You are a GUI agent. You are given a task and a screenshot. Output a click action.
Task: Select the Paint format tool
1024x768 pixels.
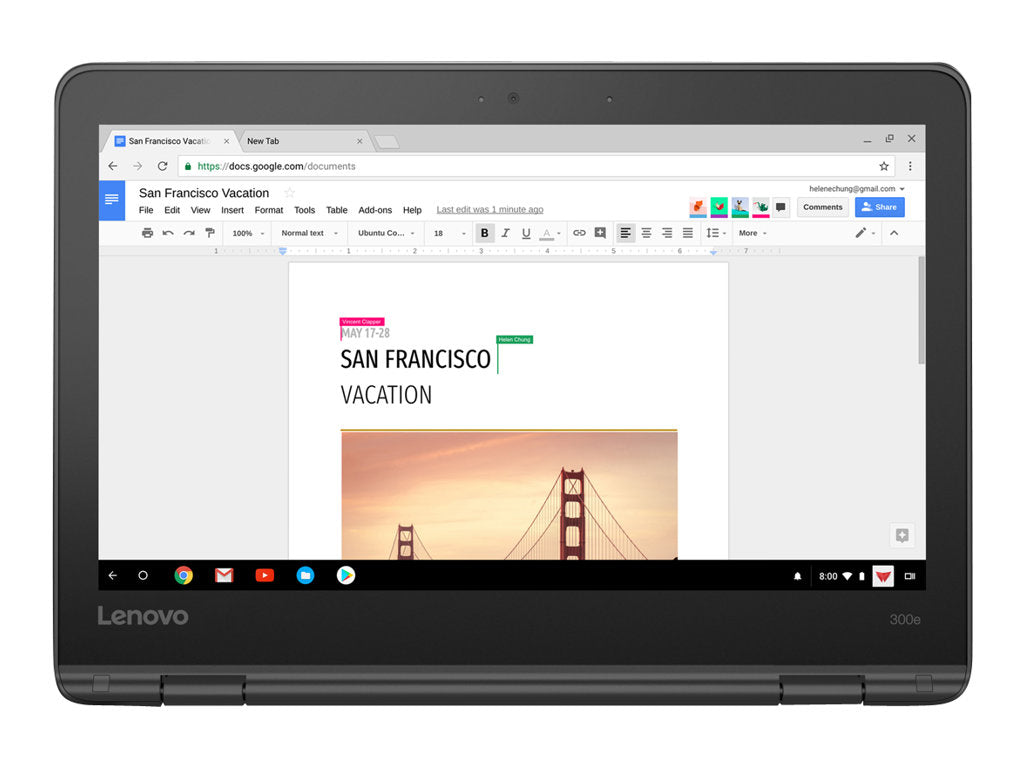click(x=209, y=233)
